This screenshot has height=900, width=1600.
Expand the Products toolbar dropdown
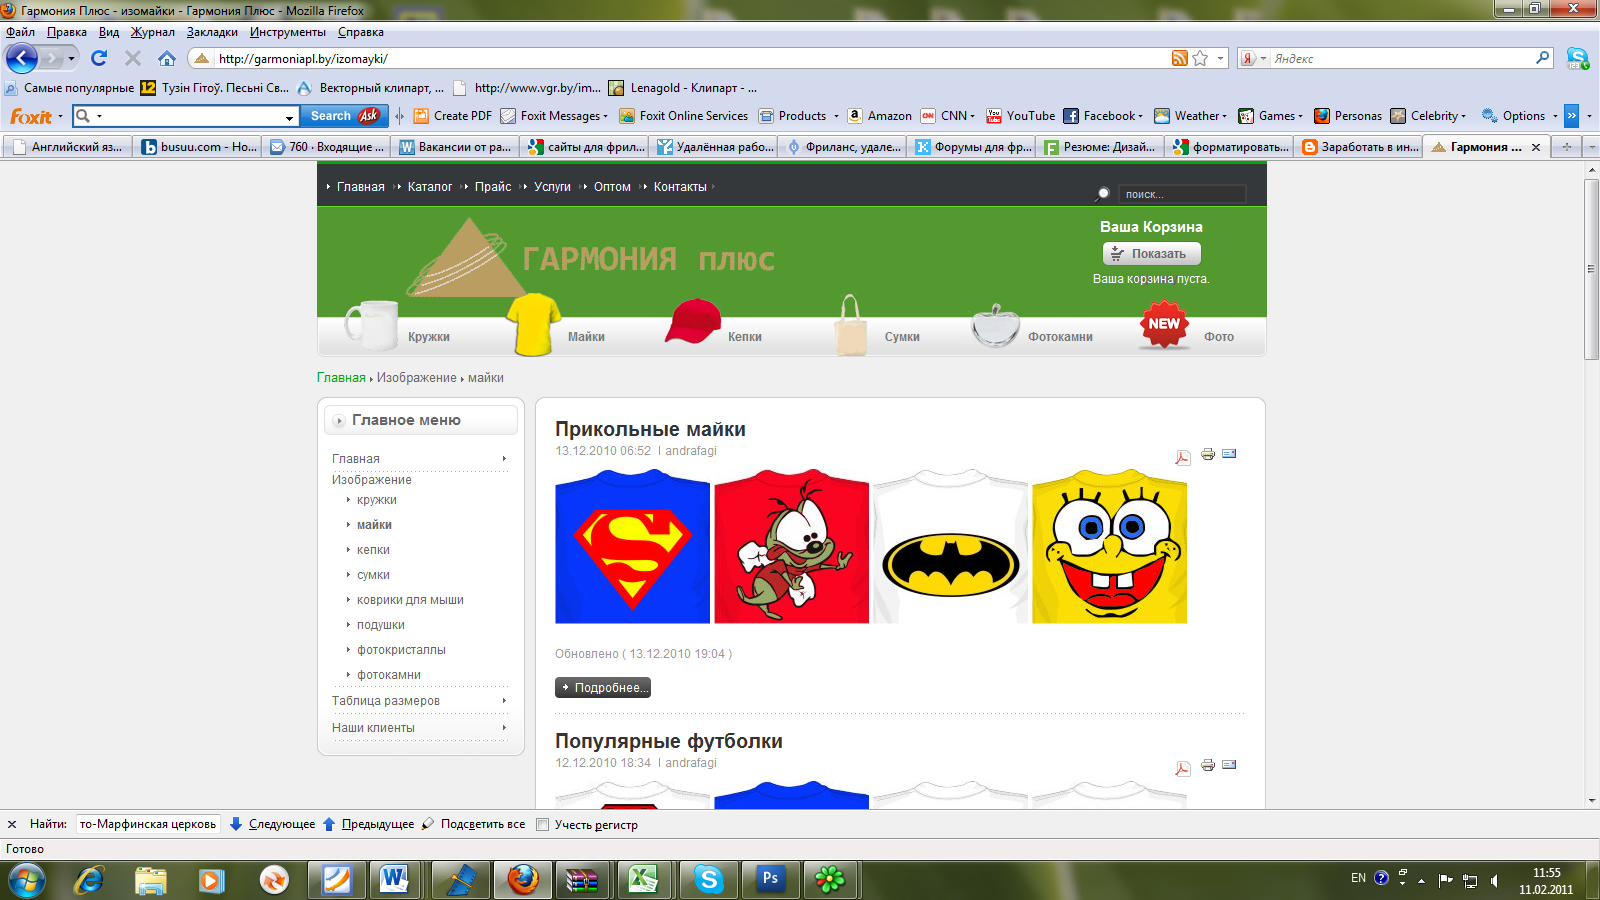coord(836,116)
